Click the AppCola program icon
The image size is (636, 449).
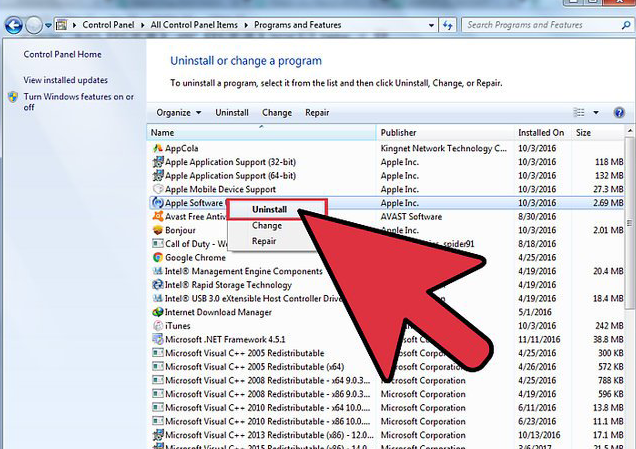tap(157, 148)
